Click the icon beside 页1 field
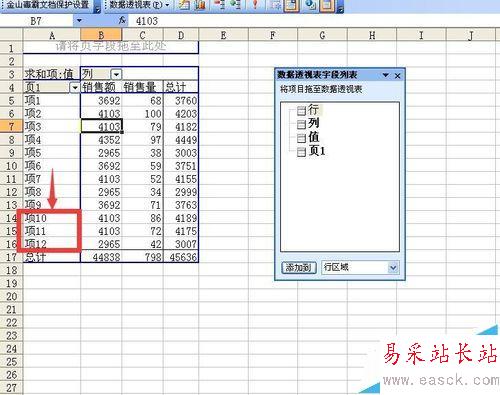500x395 pixels. point(301,152)
